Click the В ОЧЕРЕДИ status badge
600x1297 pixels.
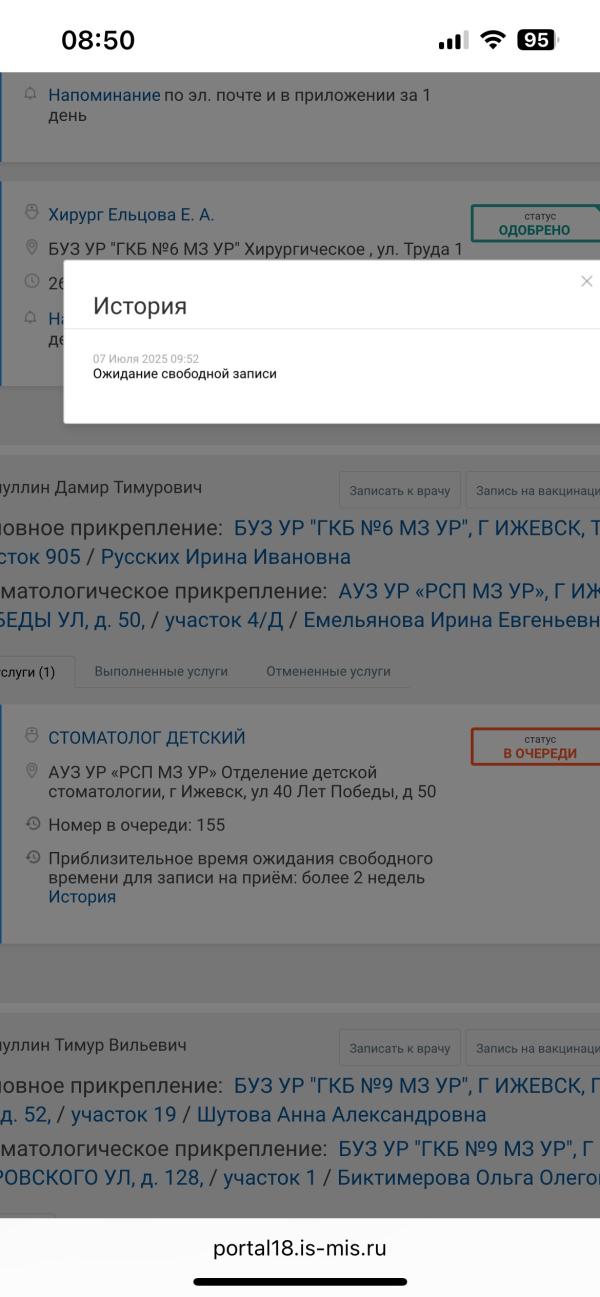coord(538,747)
